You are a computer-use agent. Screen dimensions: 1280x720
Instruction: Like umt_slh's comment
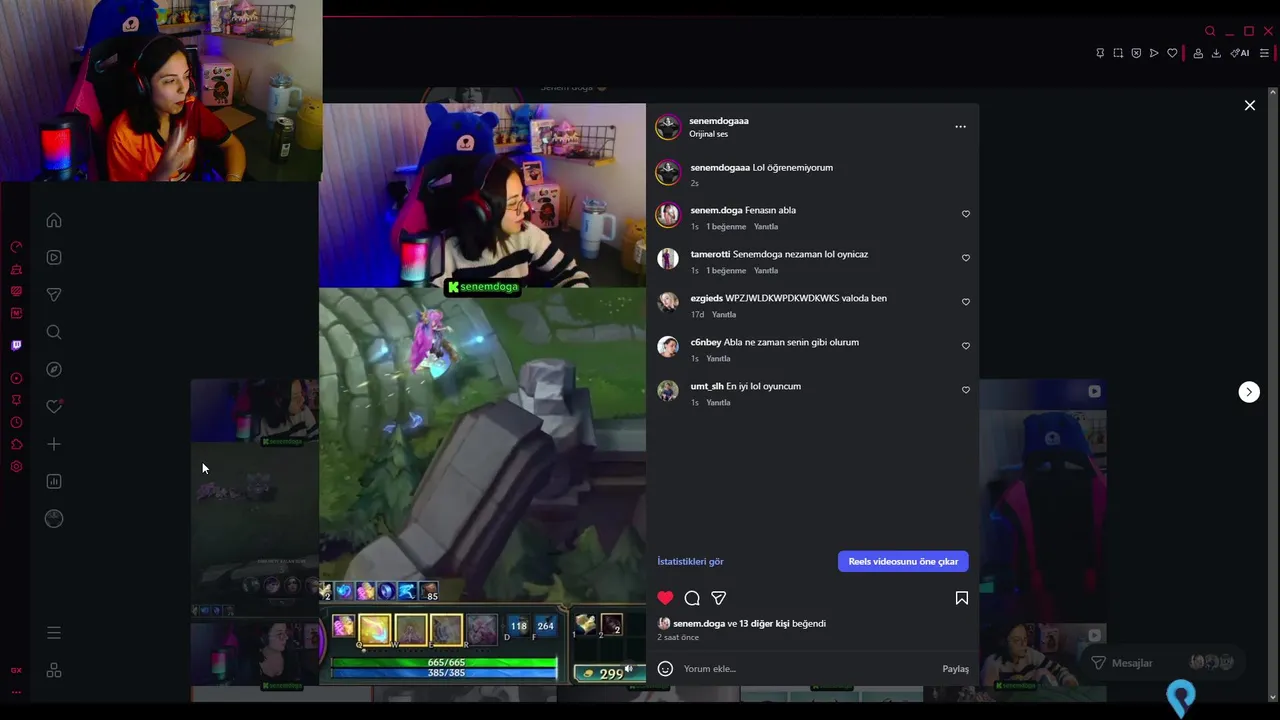[x=965, y=390]
